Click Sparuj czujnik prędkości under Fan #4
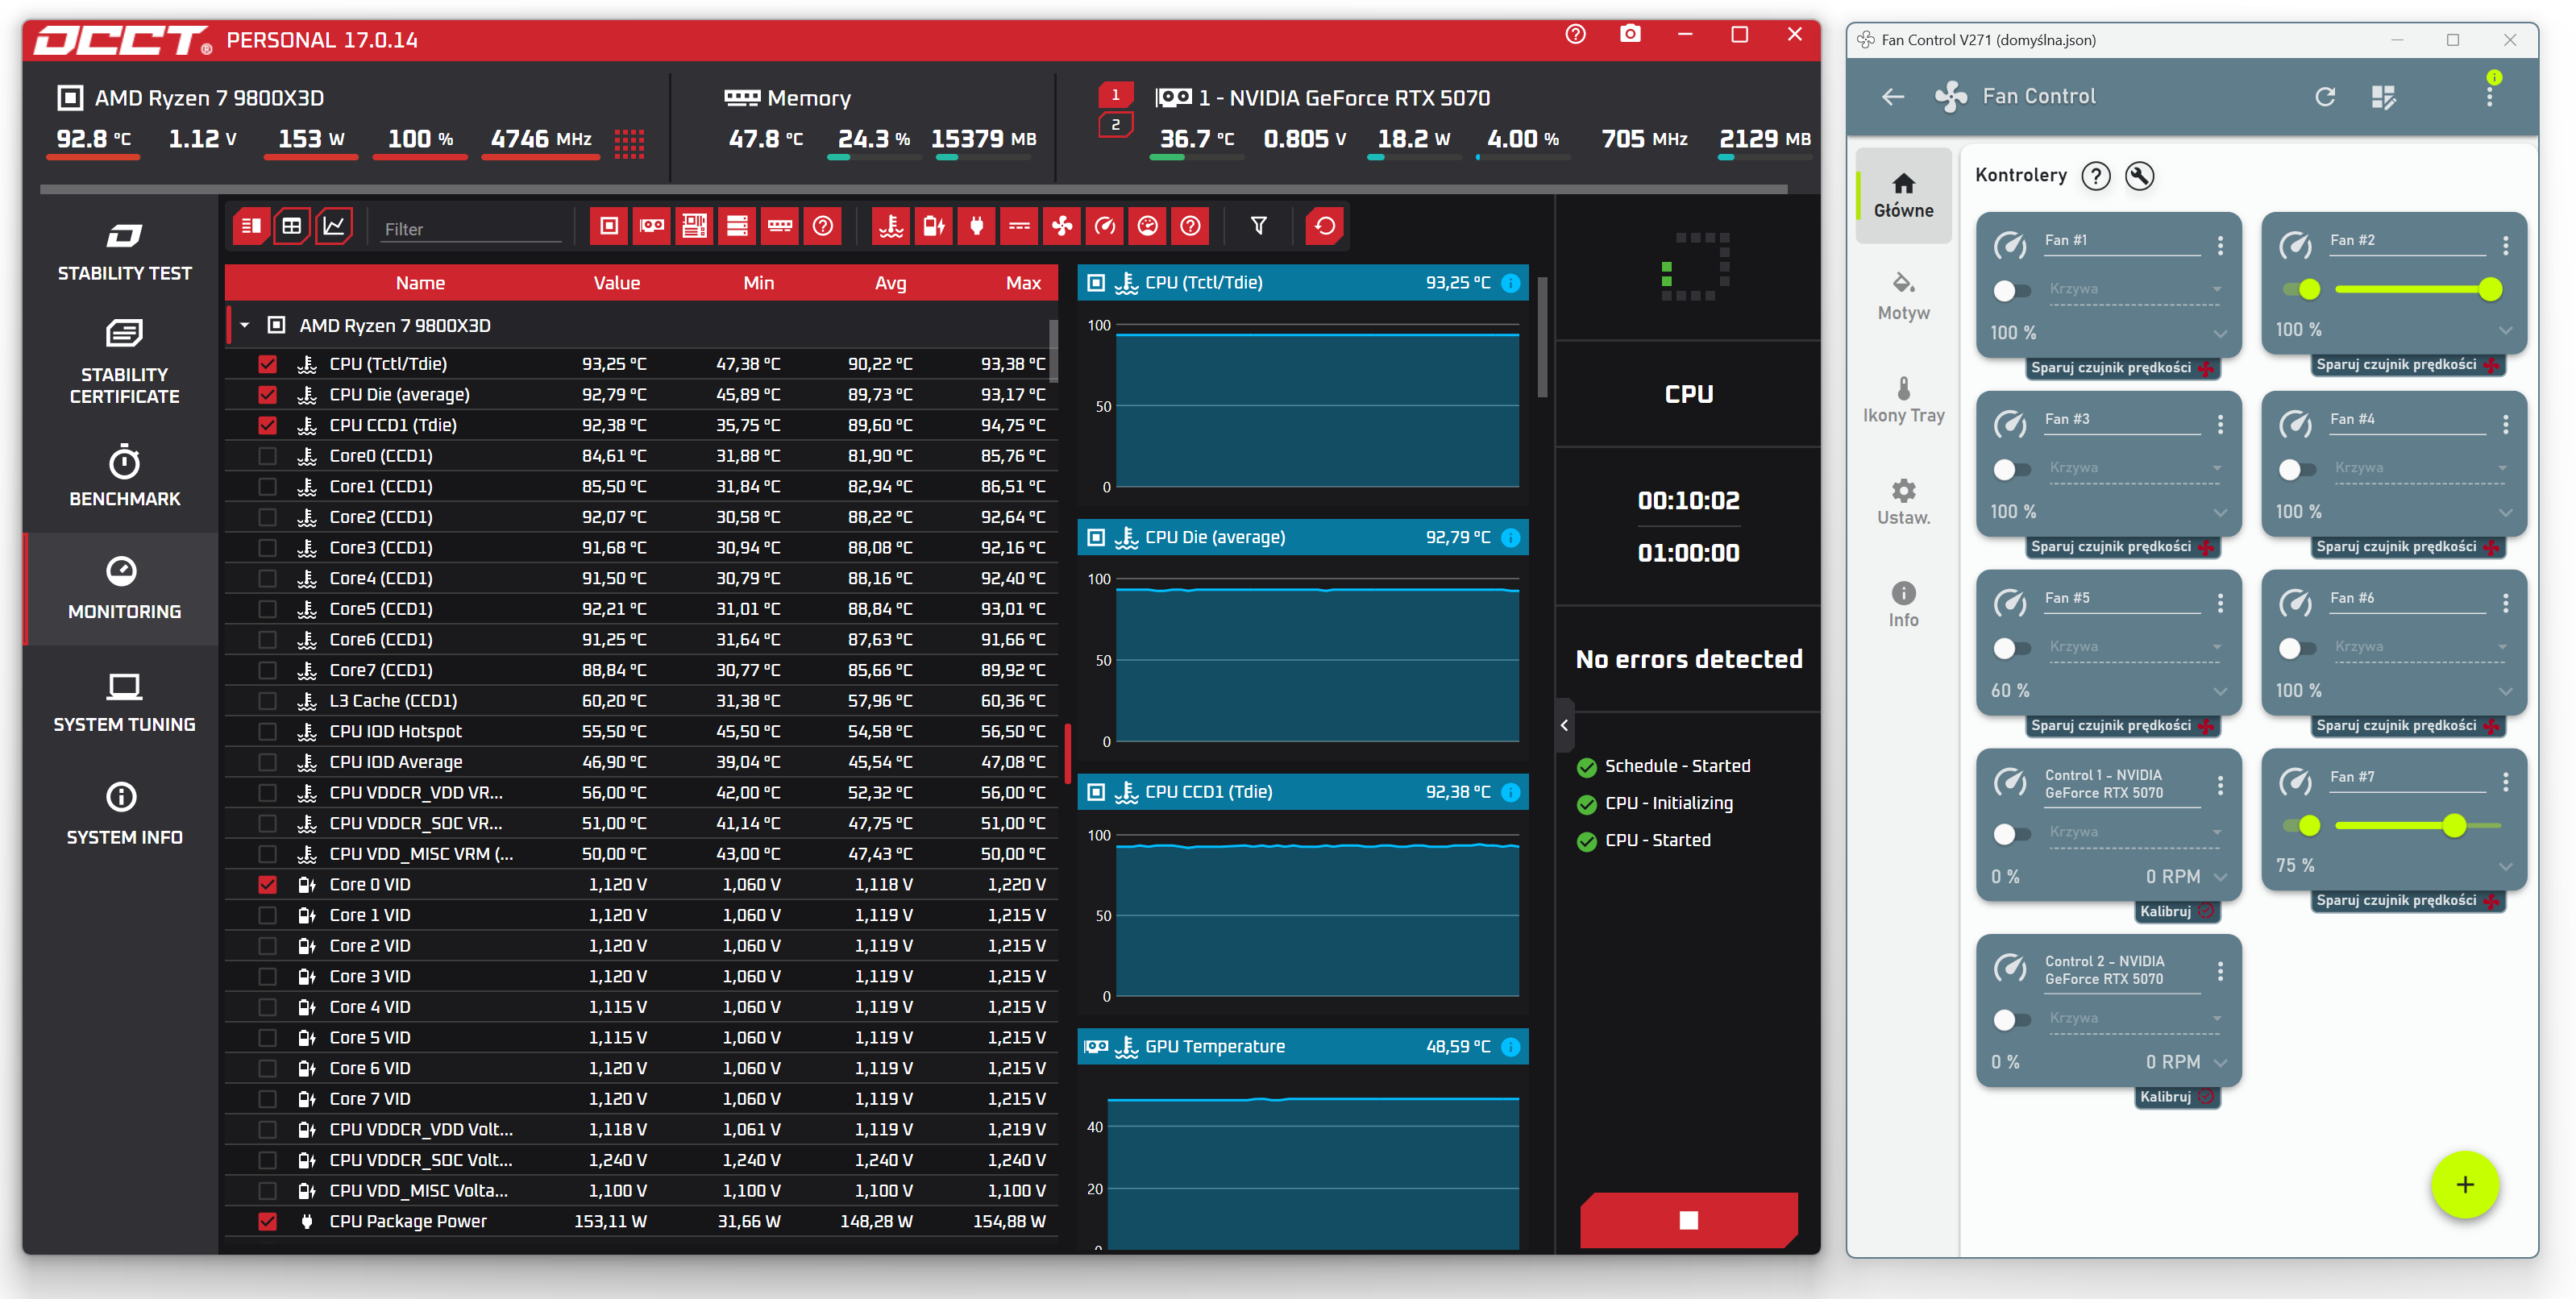The width and height of the screenshot is (2576, 1299). click(2407, 547)
